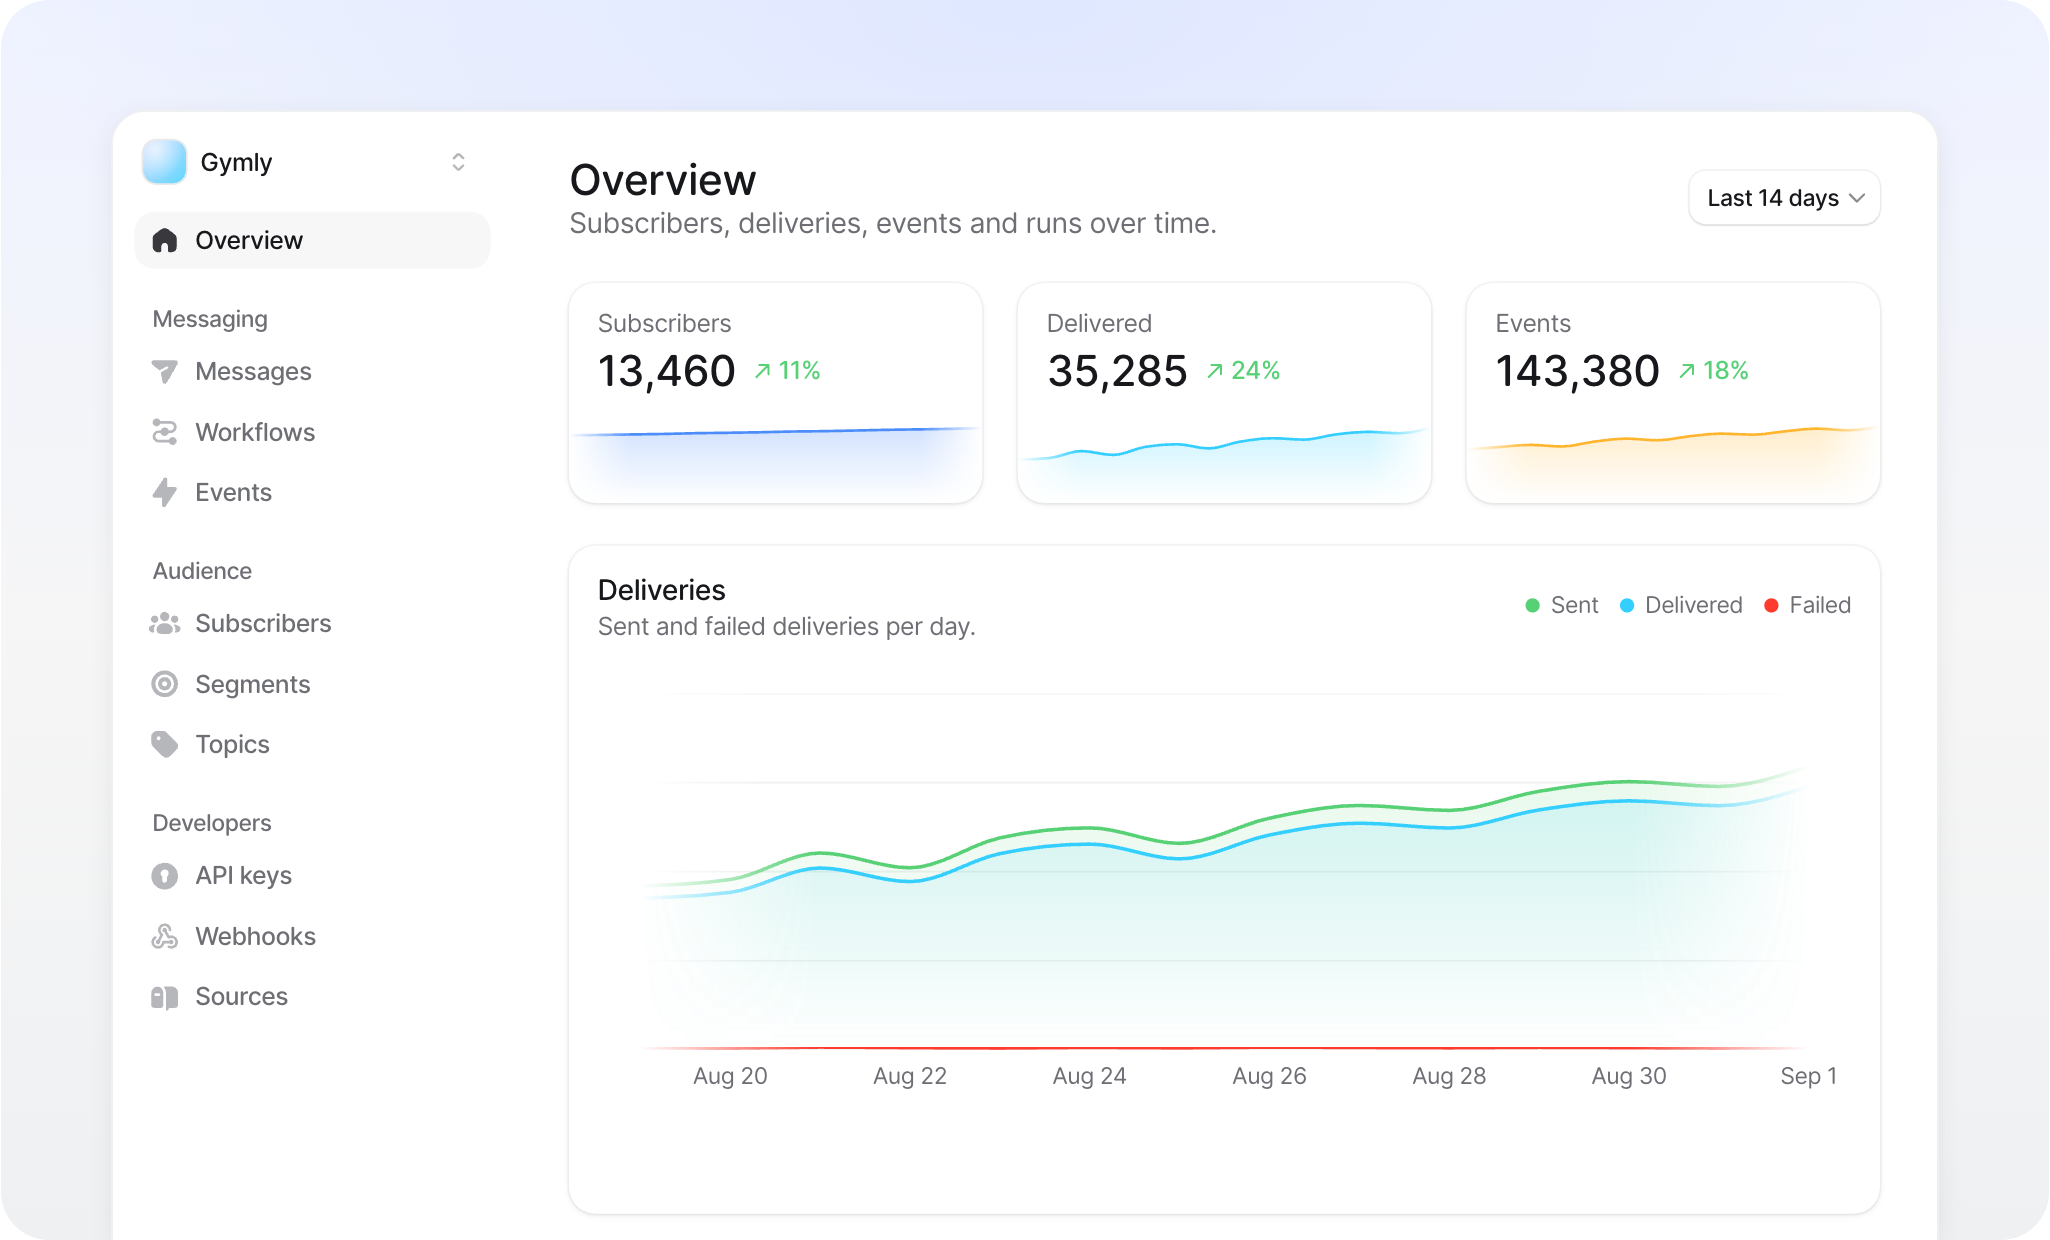Click the 13,460 subscribers value
This screenshot has width=2050, height=1240.
click(x=666, y=371)
